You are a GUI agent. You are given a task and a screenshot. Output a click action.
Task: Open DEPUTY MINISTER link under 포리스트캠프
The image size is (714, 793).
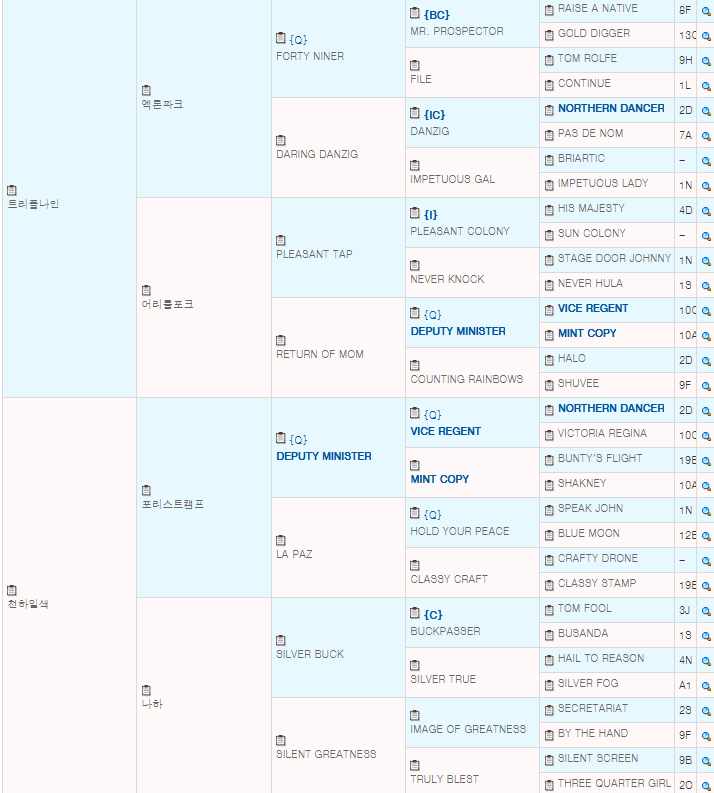point(324,456)
